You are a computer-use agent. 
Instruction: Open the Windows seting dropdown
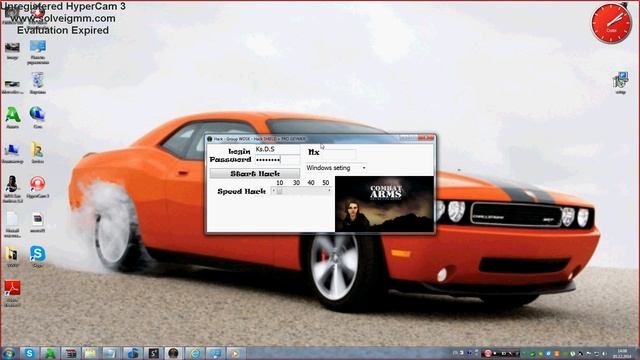[336, 168]
